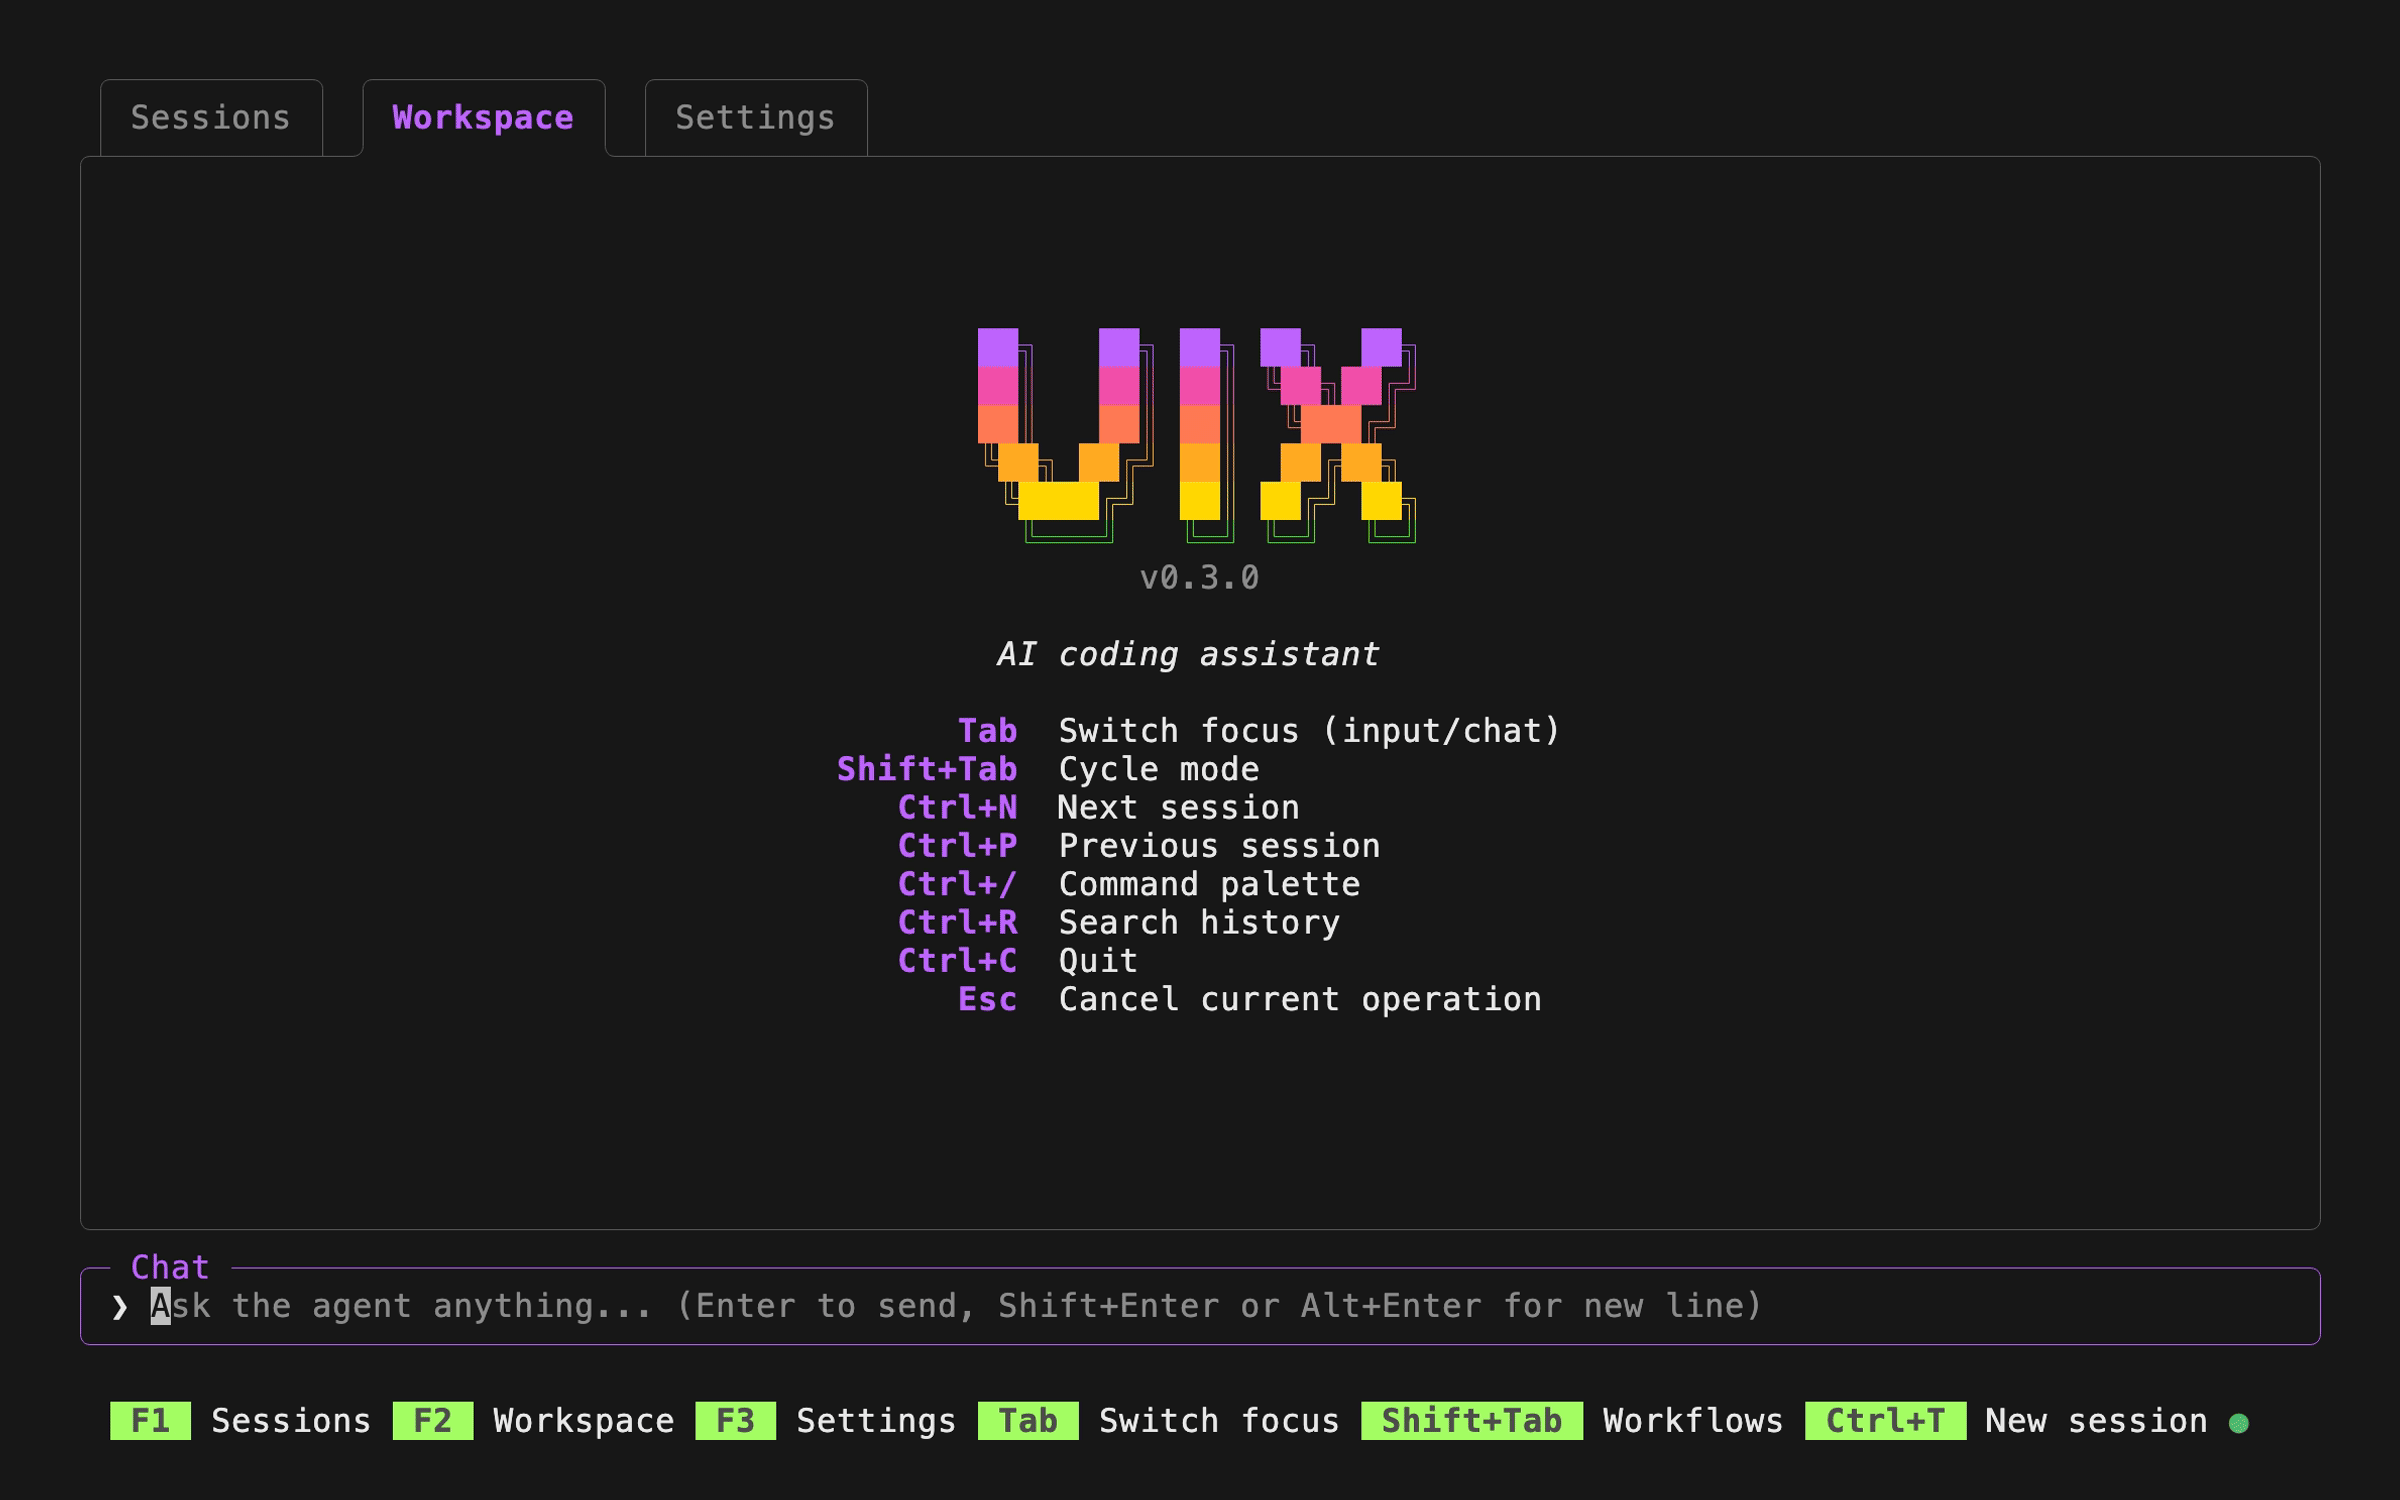Click 'New session' label in footer
Screen dimensions: 2400x1500
(2096, 1421)
